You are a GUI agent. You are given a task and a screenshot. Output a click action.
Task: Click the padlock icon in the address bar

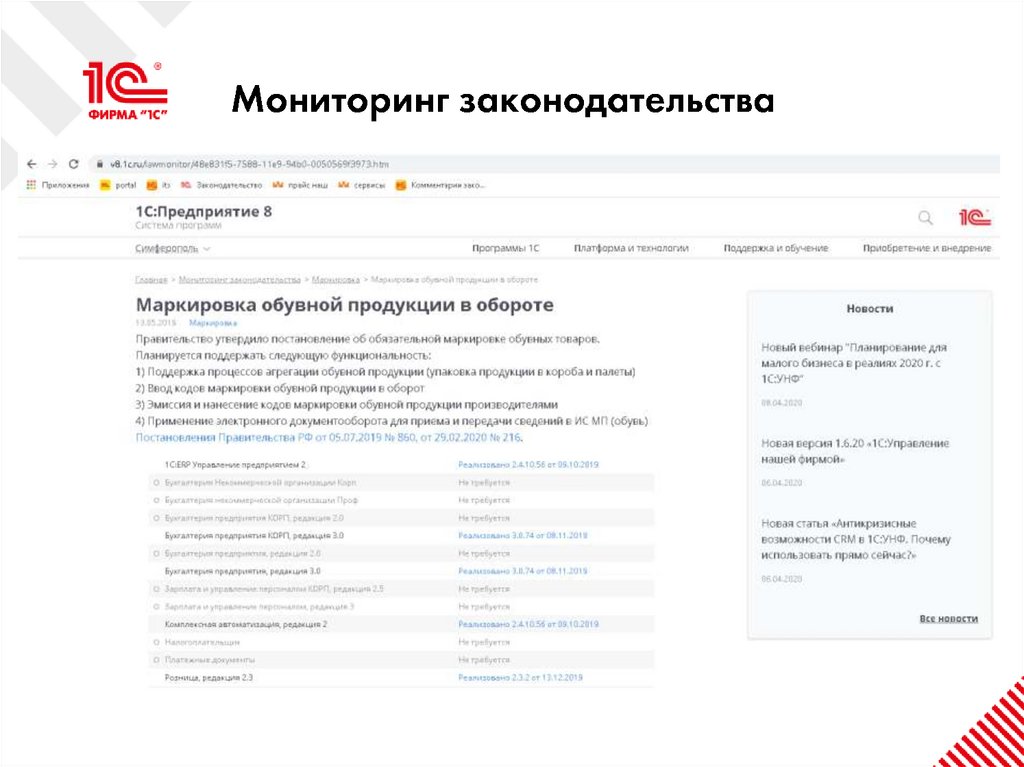click(100, 164)
